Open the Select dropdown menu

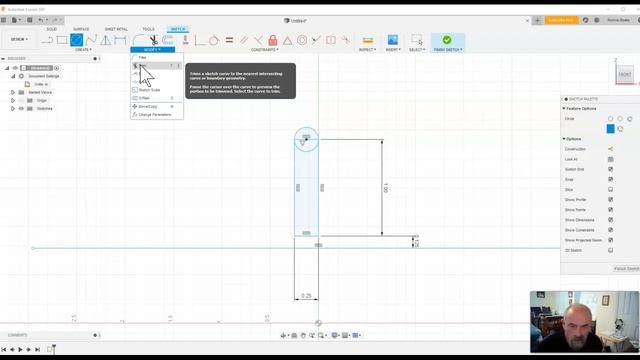(x=417, y=50)
